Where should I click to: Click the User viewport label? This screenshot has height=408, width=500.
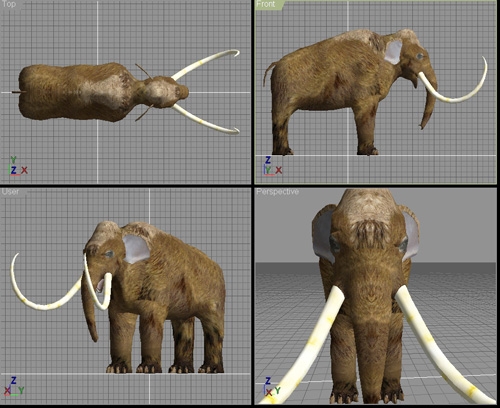point(10,192)
